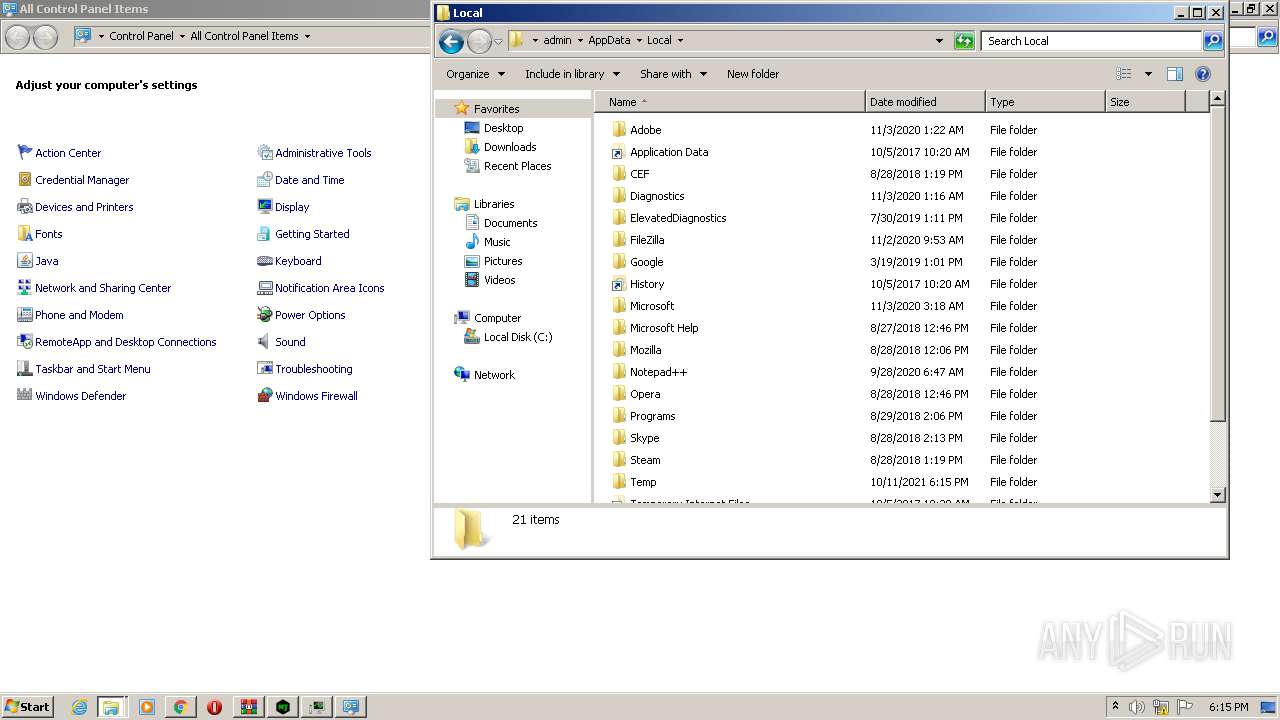1280x720 pixels.
Task: Select Local Disk (C:) in navigation pane
Action: click(517, 337)
